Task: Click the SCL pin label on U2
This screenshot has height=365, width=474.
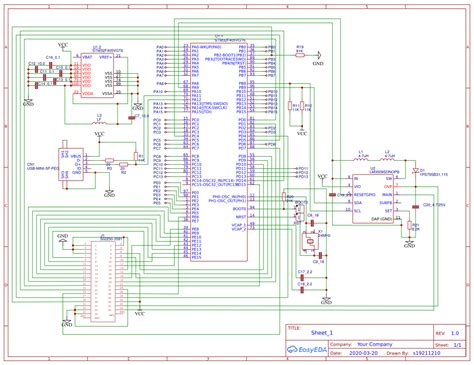Action: pos(357,211)
